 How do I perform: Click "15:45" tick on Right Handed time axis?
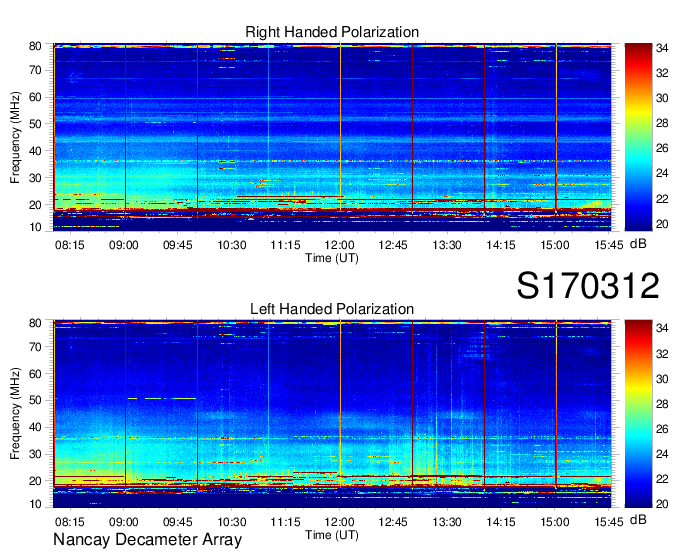[x=608, y=245]
